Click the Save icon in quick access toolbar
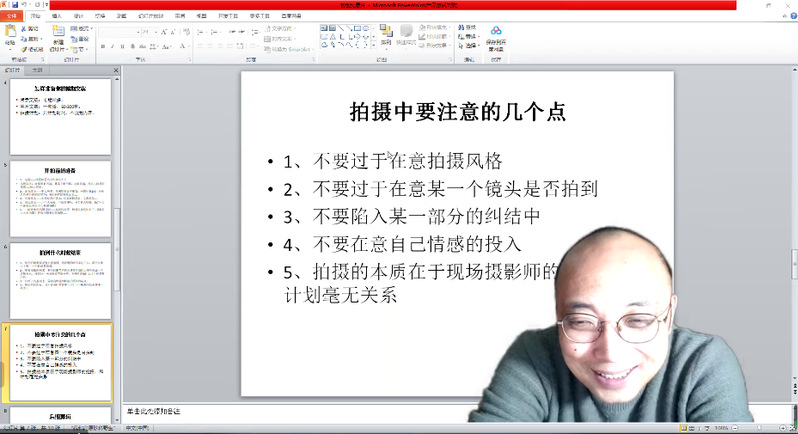 tap(16, 5)
